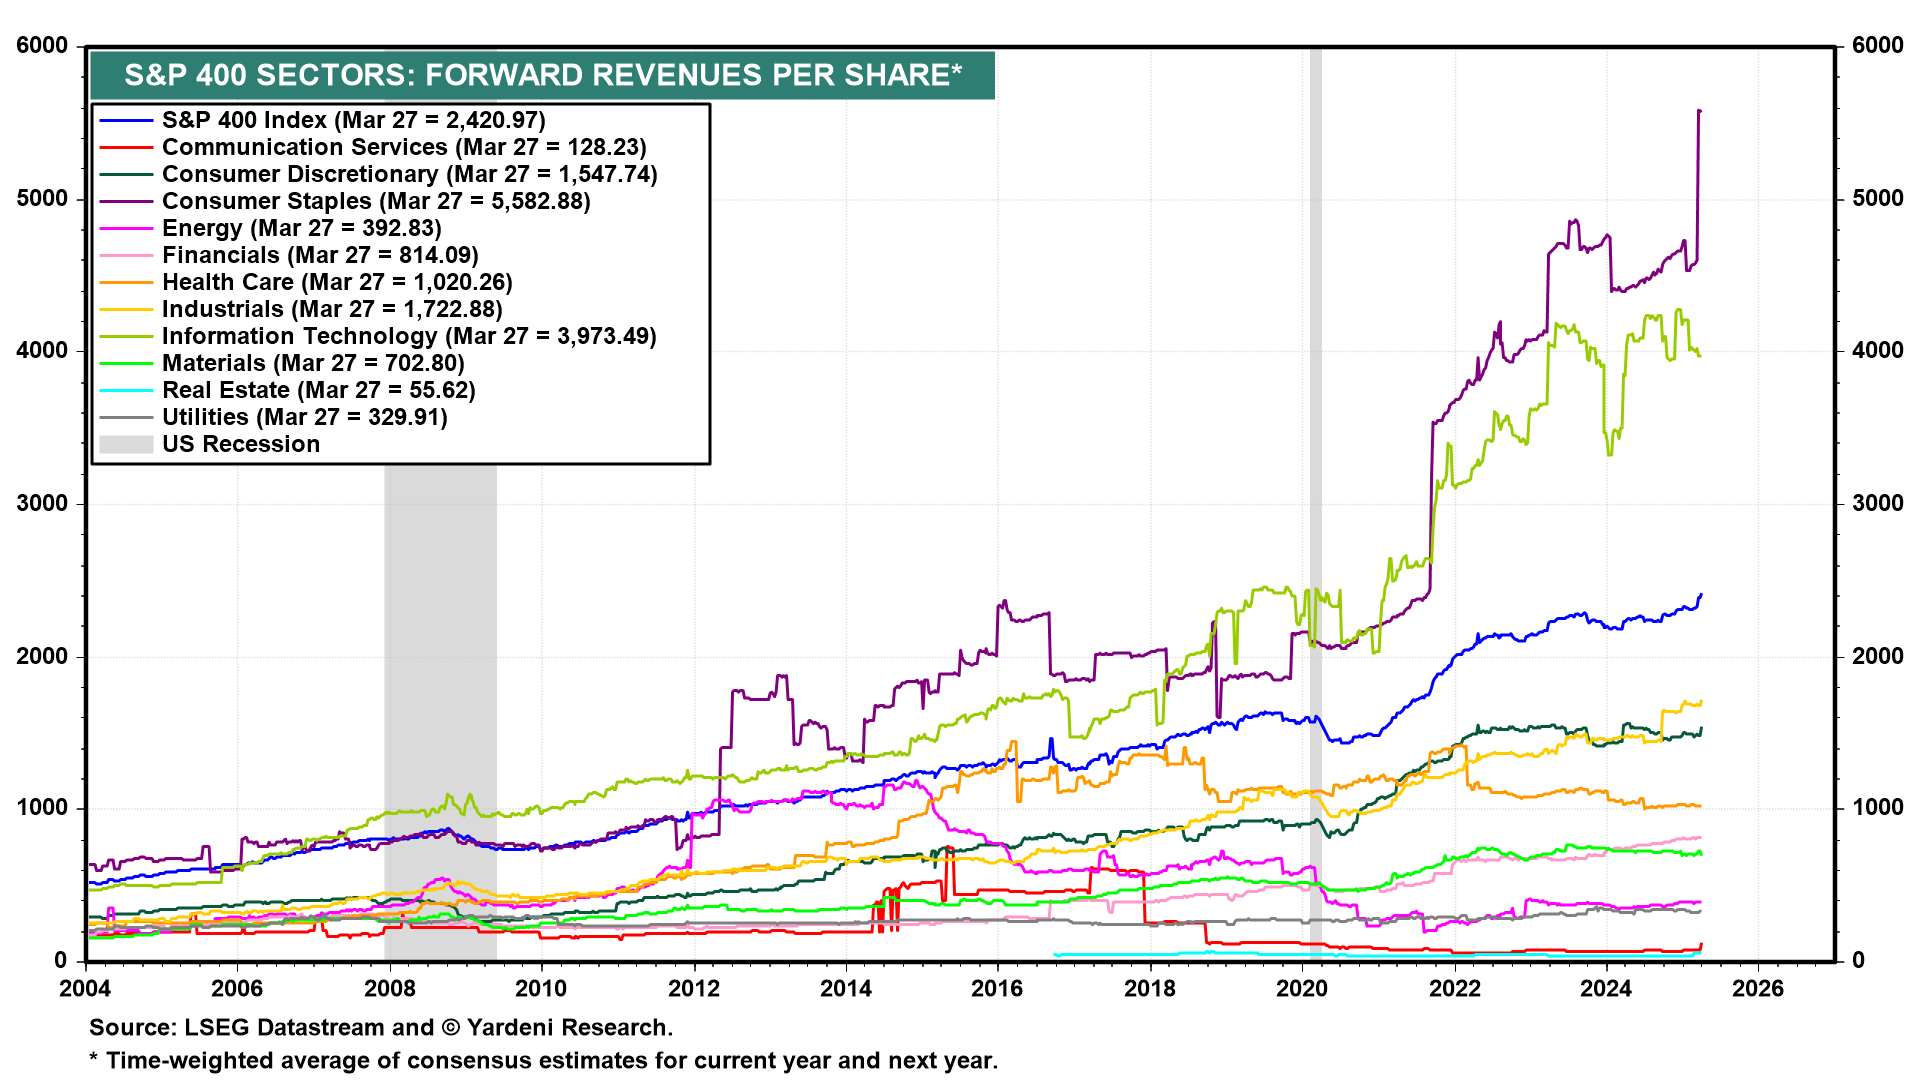Click the red Communication Services legend swatch
Viewport: 1920px width, 1080px height.
coord(126,148)
